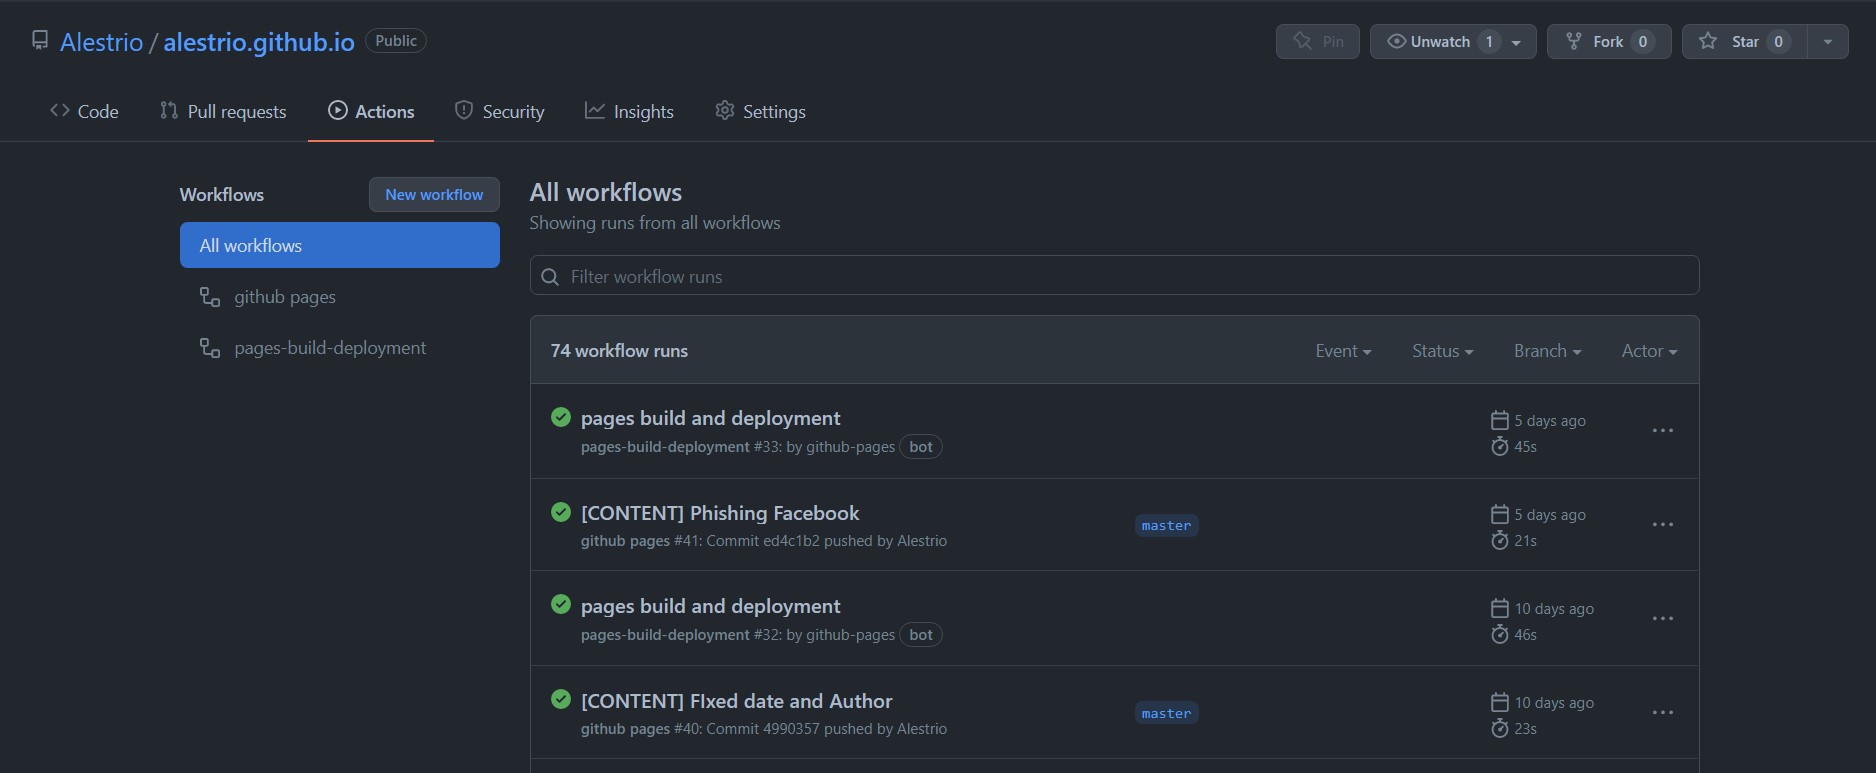Open the alestrio.github.io repository link
The image size is (1876, 773).
point(259,42)
